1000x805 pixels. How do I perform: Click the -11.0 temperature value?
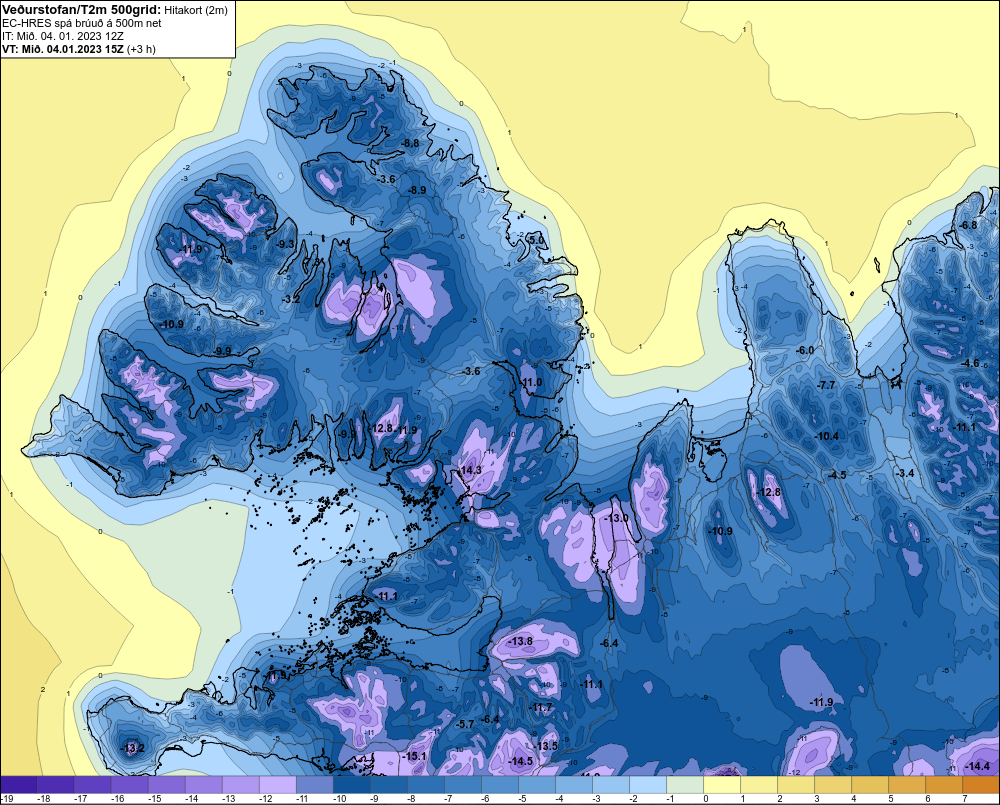tap(531, 382)
